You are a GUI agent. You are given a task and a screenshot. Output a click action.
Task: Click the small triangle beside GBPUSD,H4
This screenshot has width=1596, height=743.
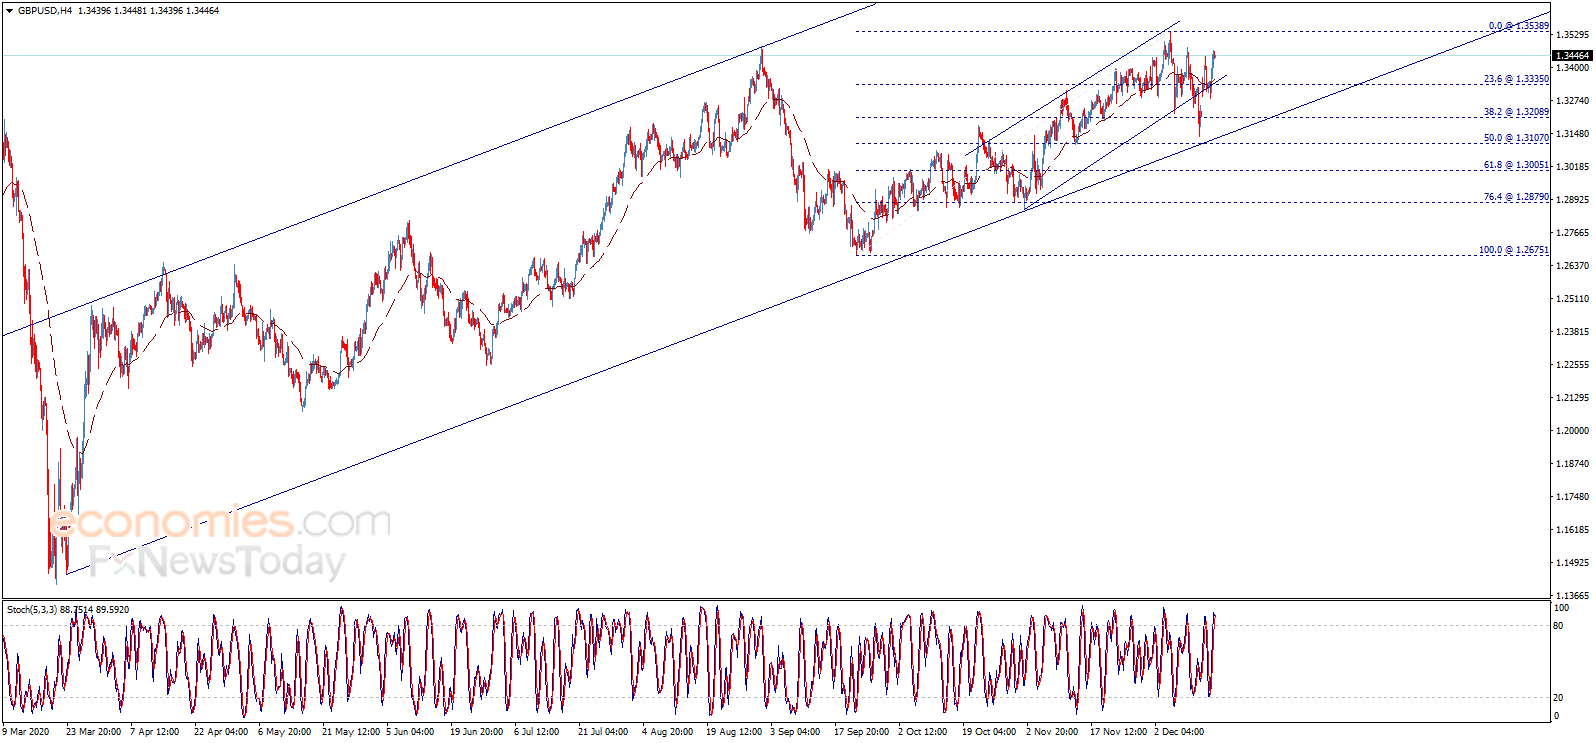9,11
